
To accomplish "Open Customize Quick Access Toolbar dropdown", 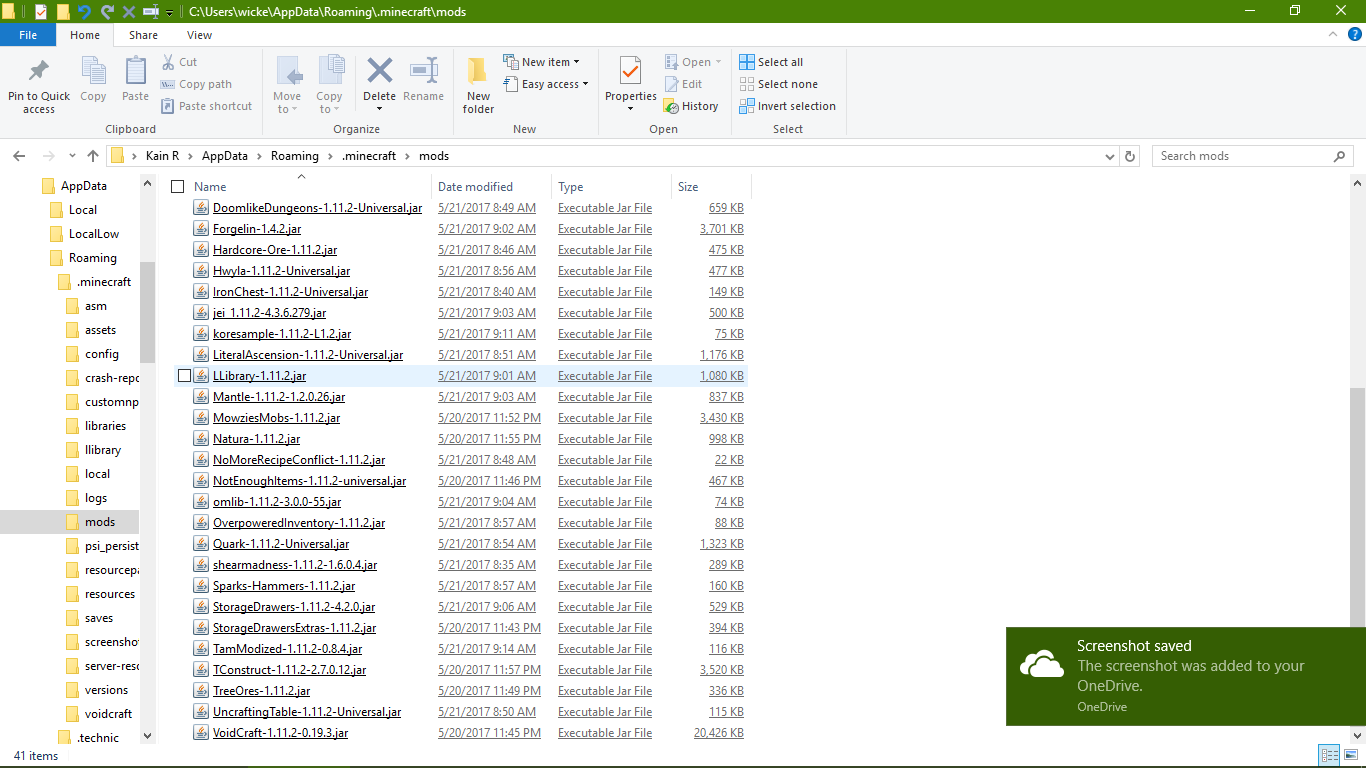I will click(170, 13).
